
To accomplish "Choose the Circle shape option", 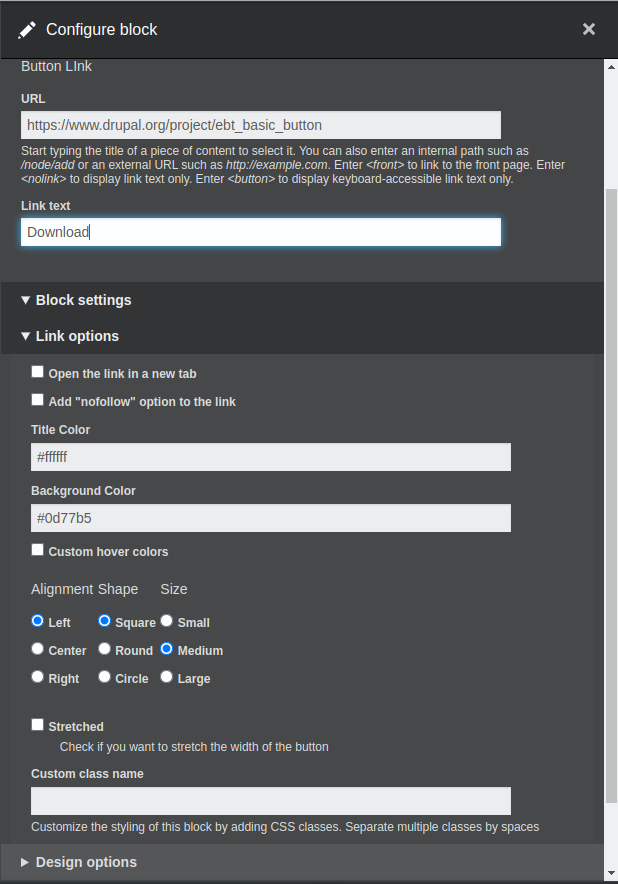I will coord(104,677).
